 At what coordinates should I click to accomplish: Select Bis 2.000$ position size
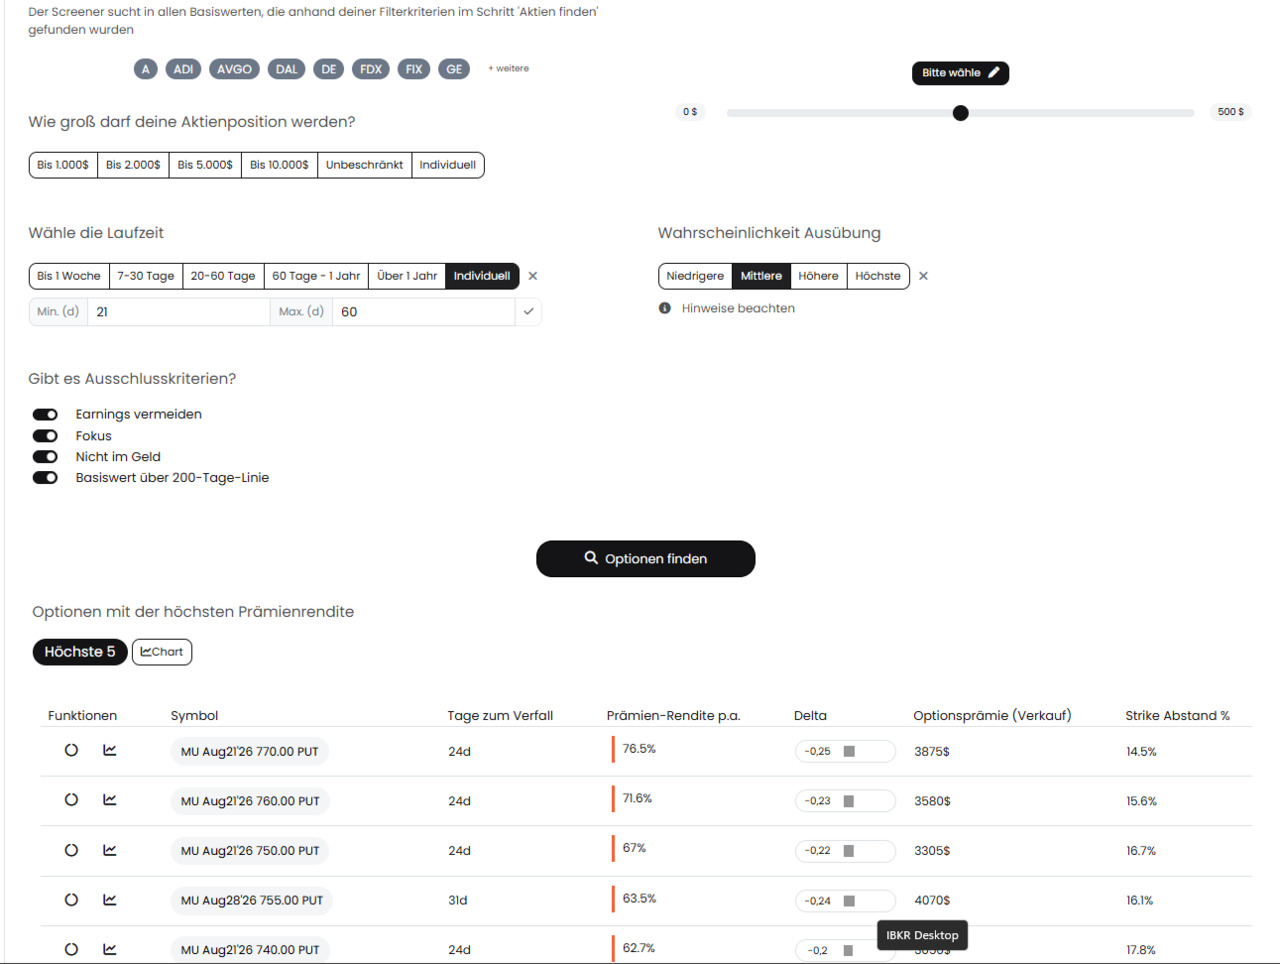click(x=133, y=165)
